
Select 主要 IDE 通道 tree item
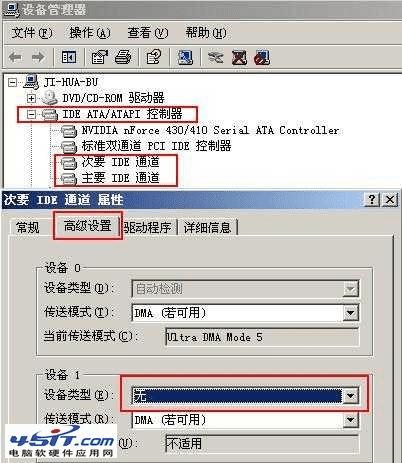tap(120, 178)
